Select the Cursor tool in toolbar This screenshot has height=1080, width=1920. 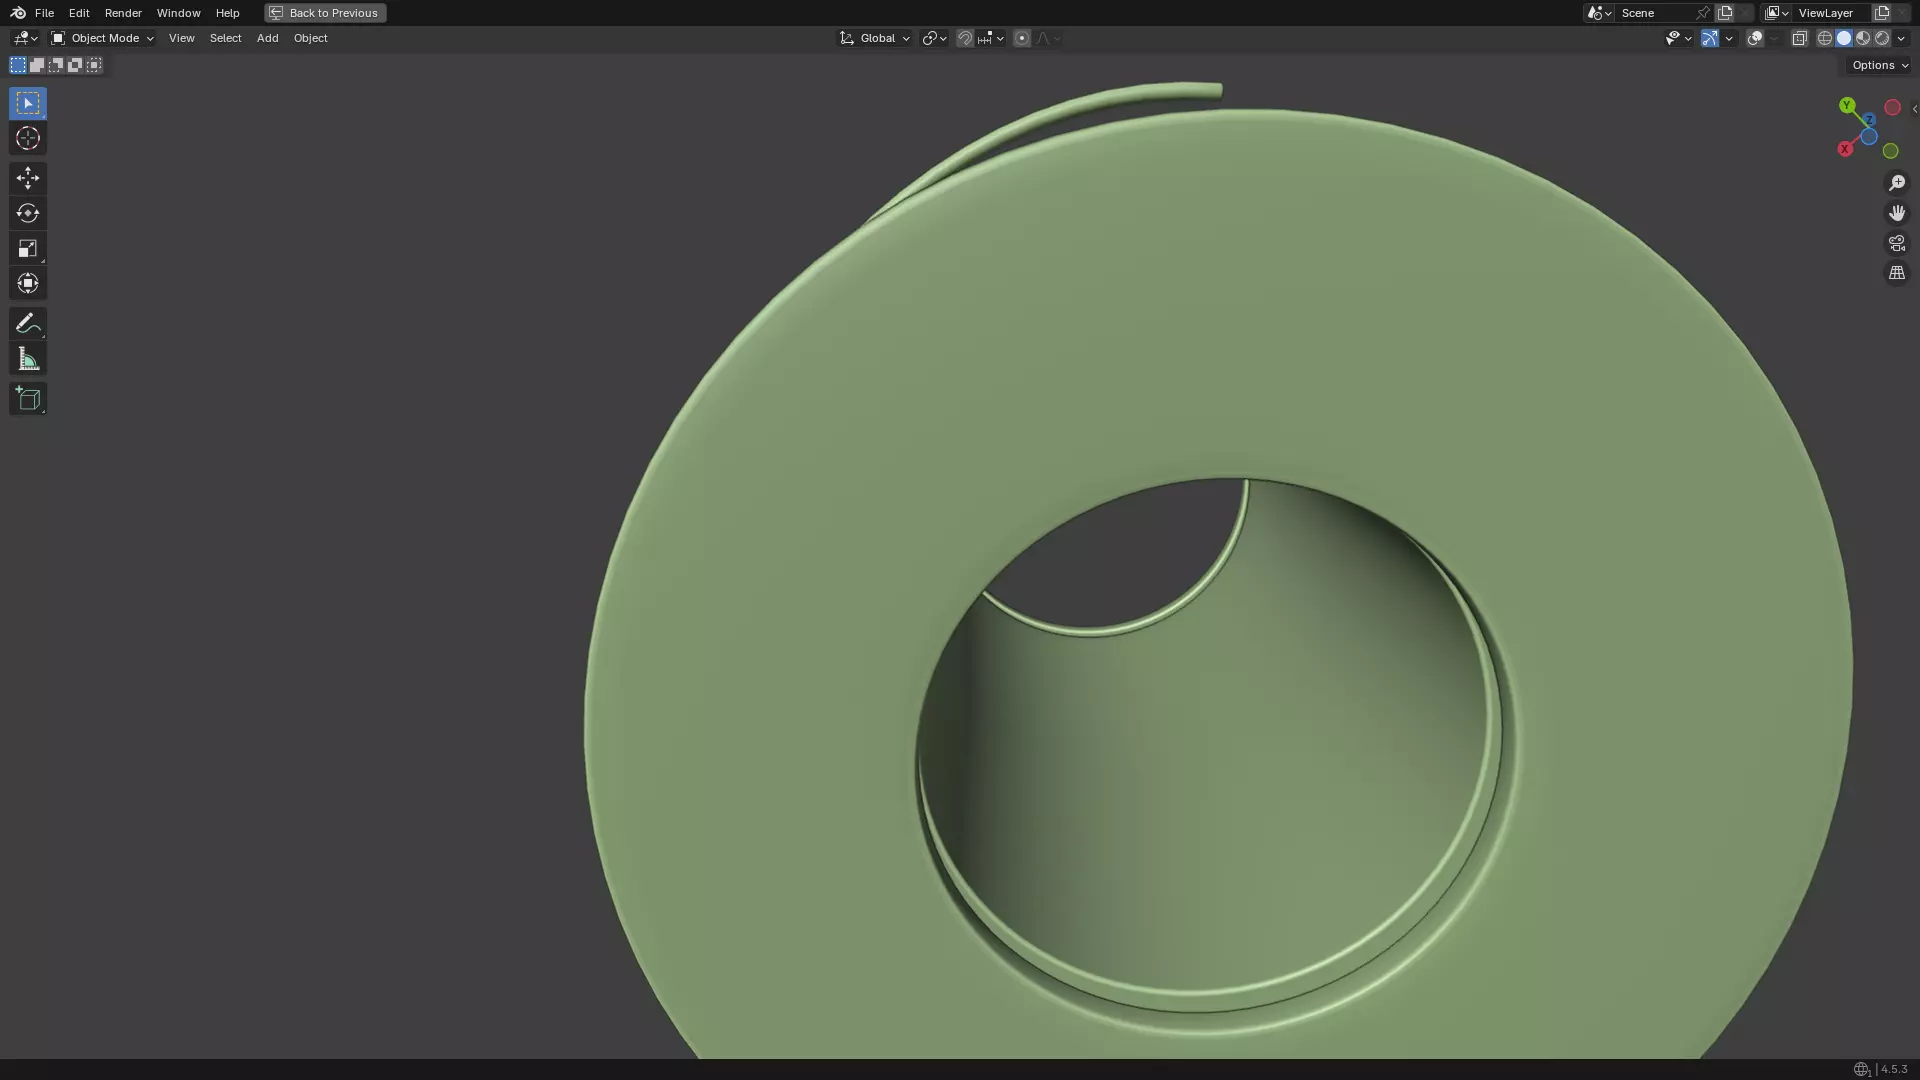pos(28,139)
